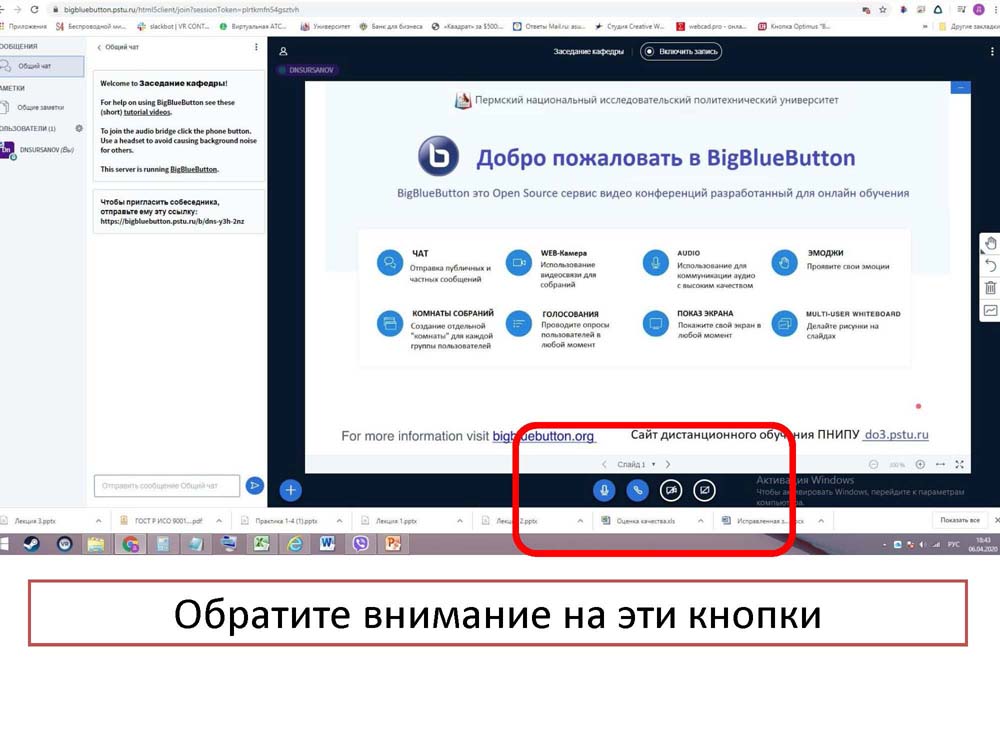Open Chrome from the taskbar

tap(130, 543)
